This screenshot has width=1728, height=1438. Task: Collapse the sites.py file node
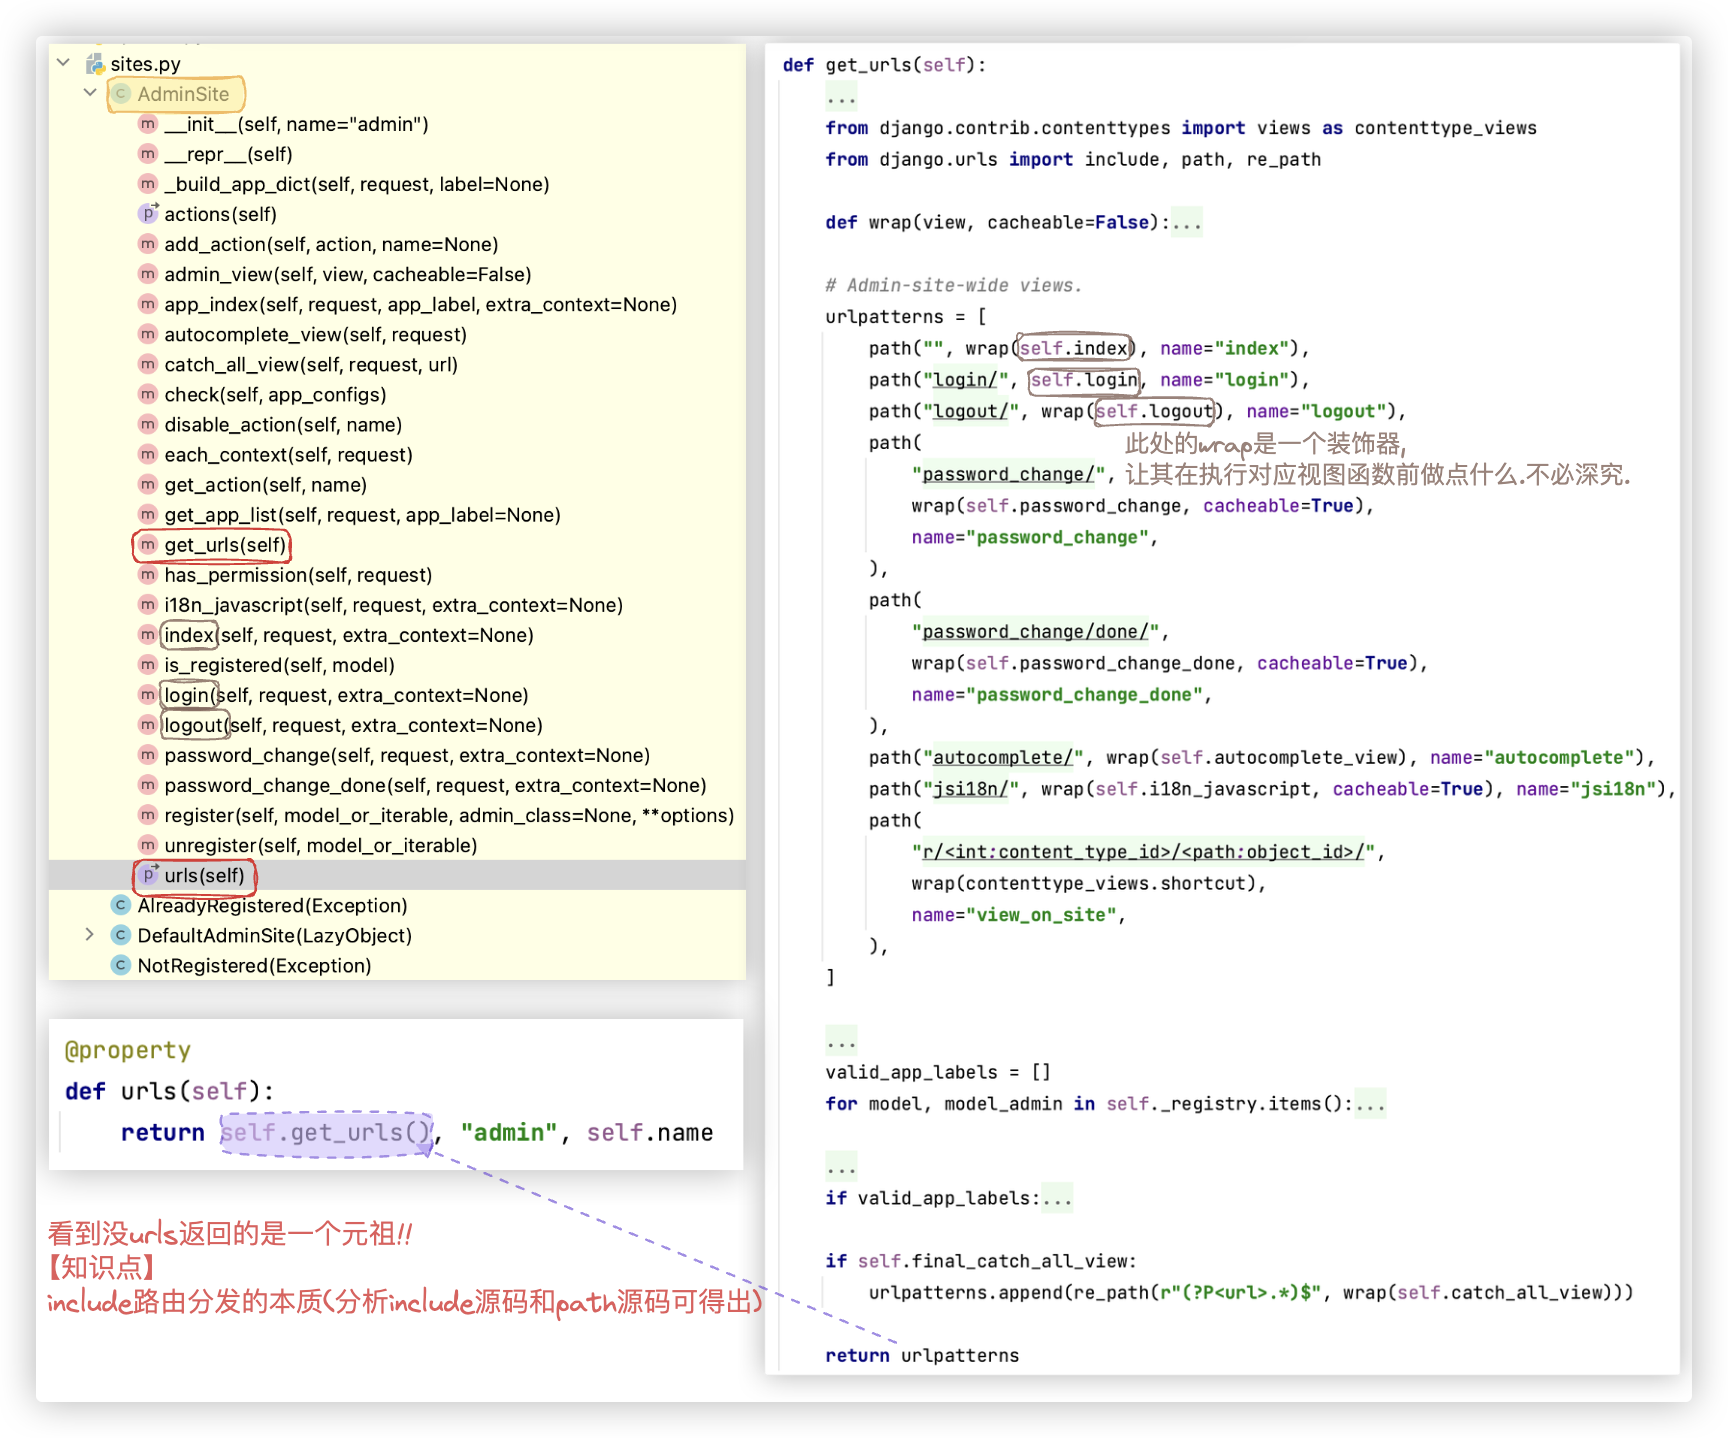point(63,63)
